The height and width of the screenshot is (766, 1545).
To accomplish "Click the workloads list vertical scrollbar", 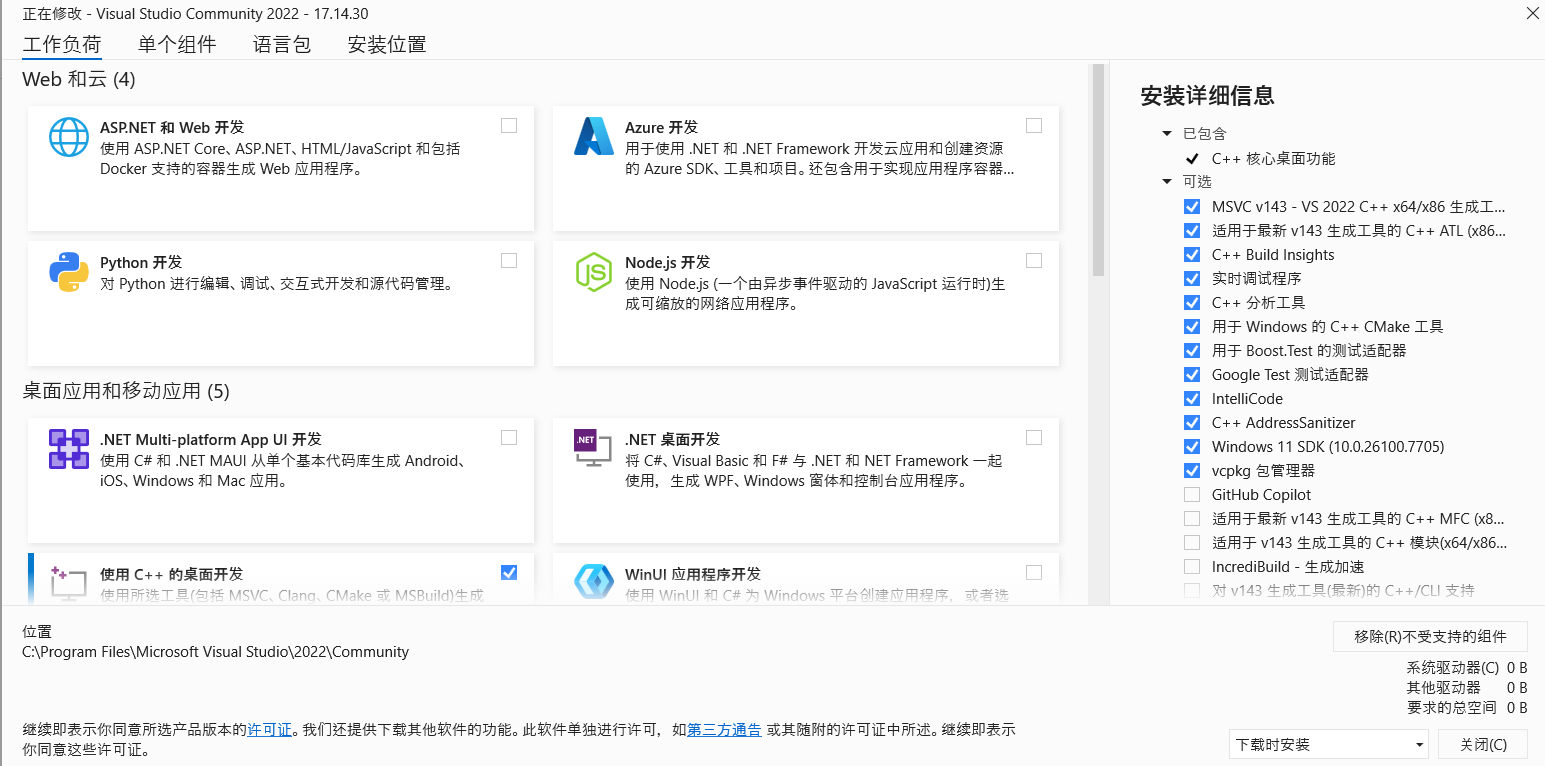I will [1098, 170].
